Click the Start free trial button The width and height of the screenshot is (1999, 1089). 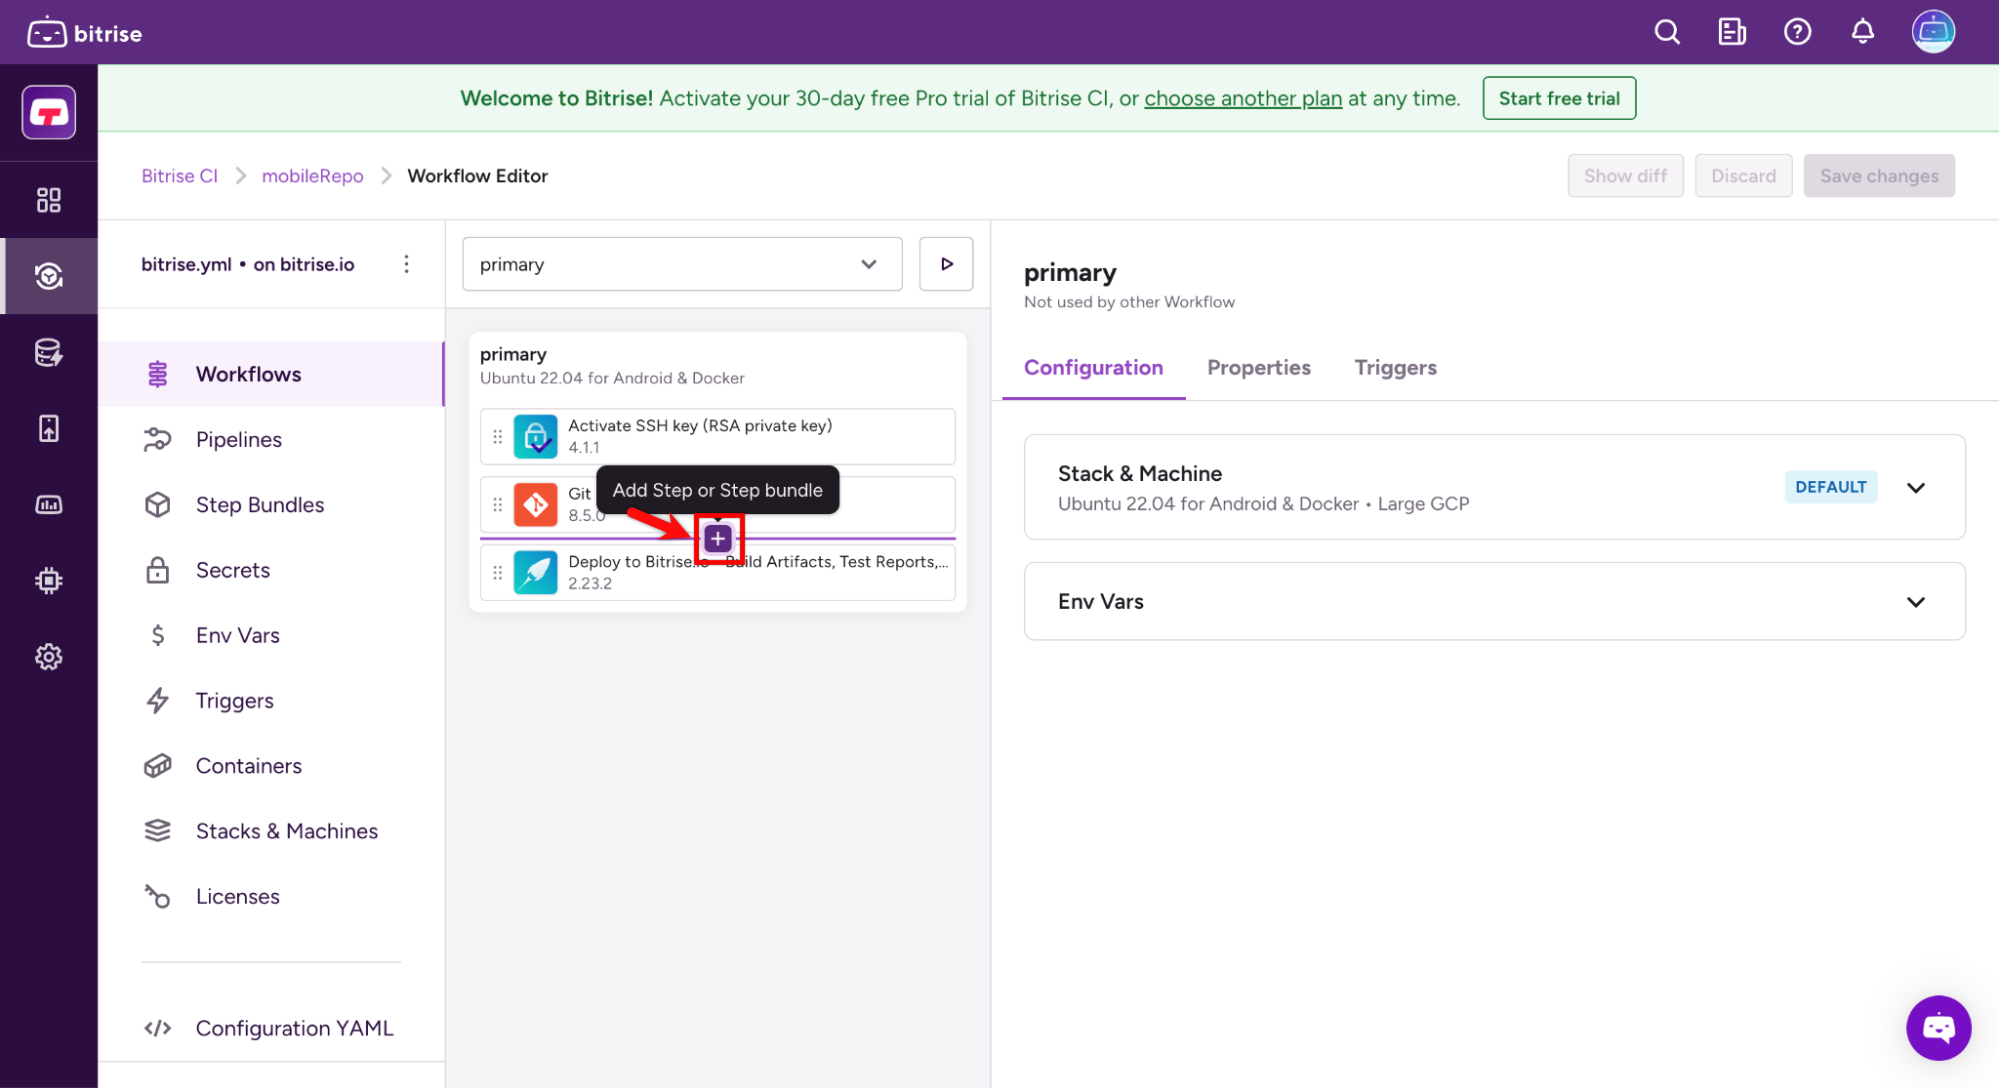tap(1559, 98)
